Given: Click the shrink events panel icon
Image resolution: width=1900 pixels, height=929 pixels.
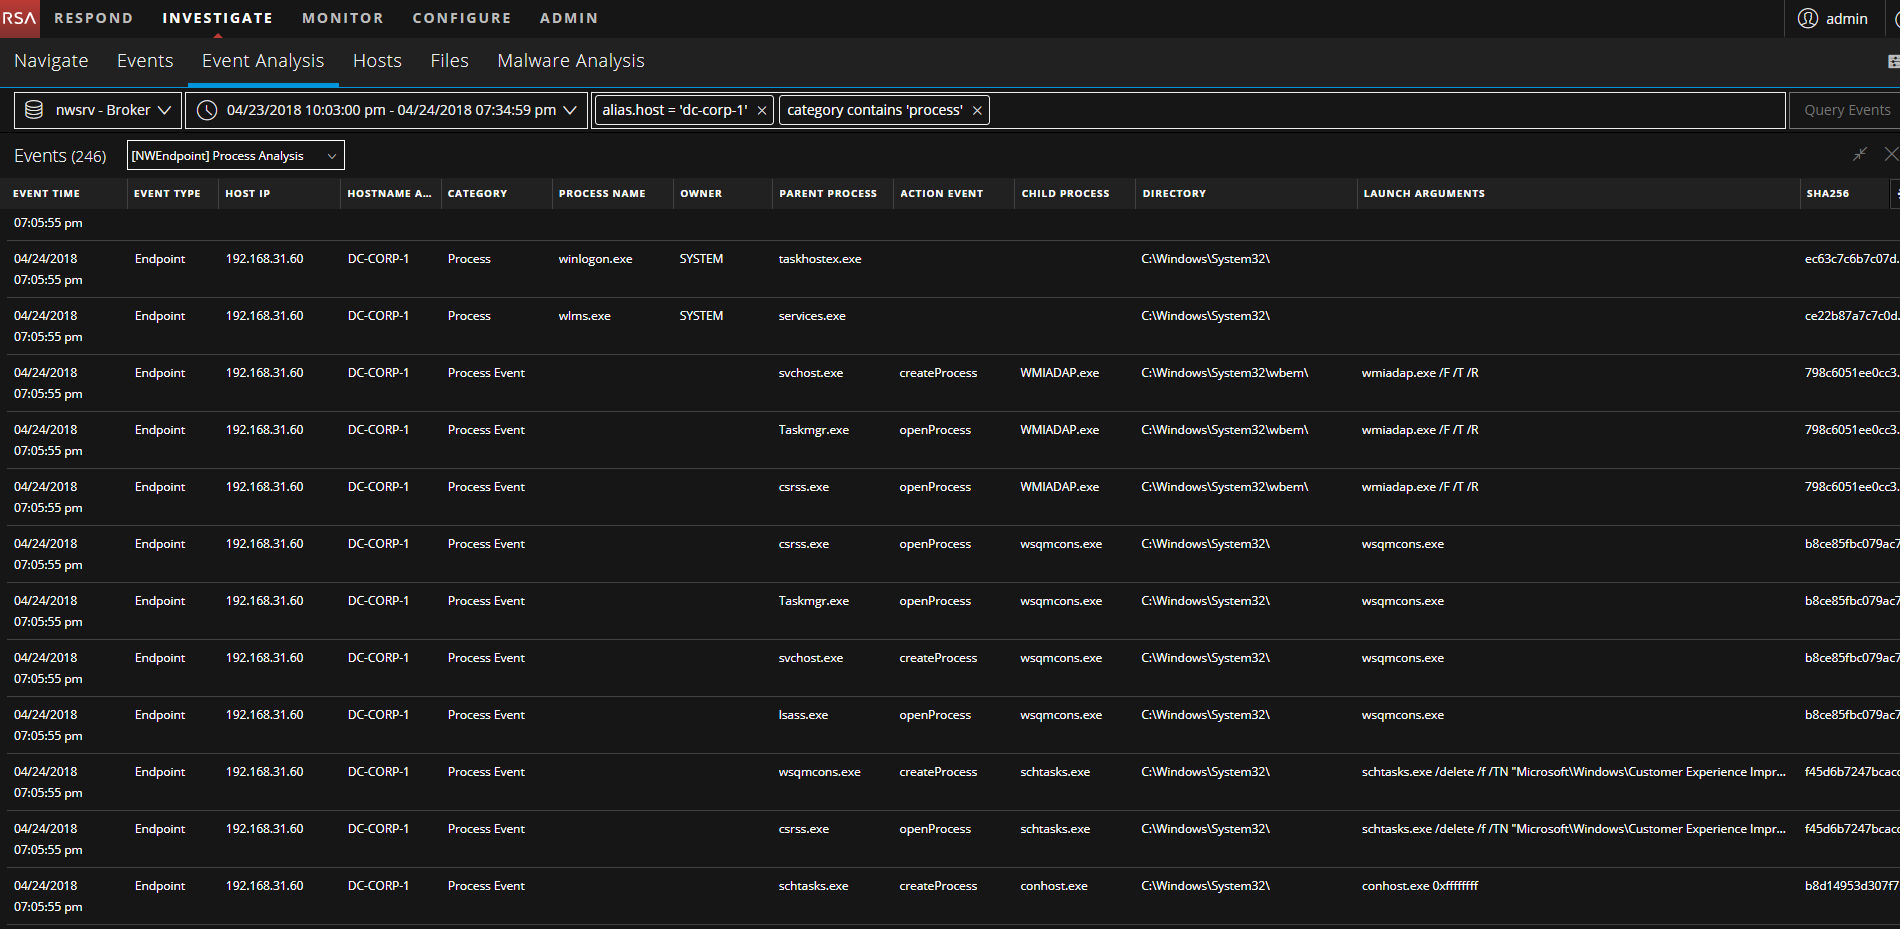Looking at the screenshot, I should pyautogui.click(x=1859, y=154).
